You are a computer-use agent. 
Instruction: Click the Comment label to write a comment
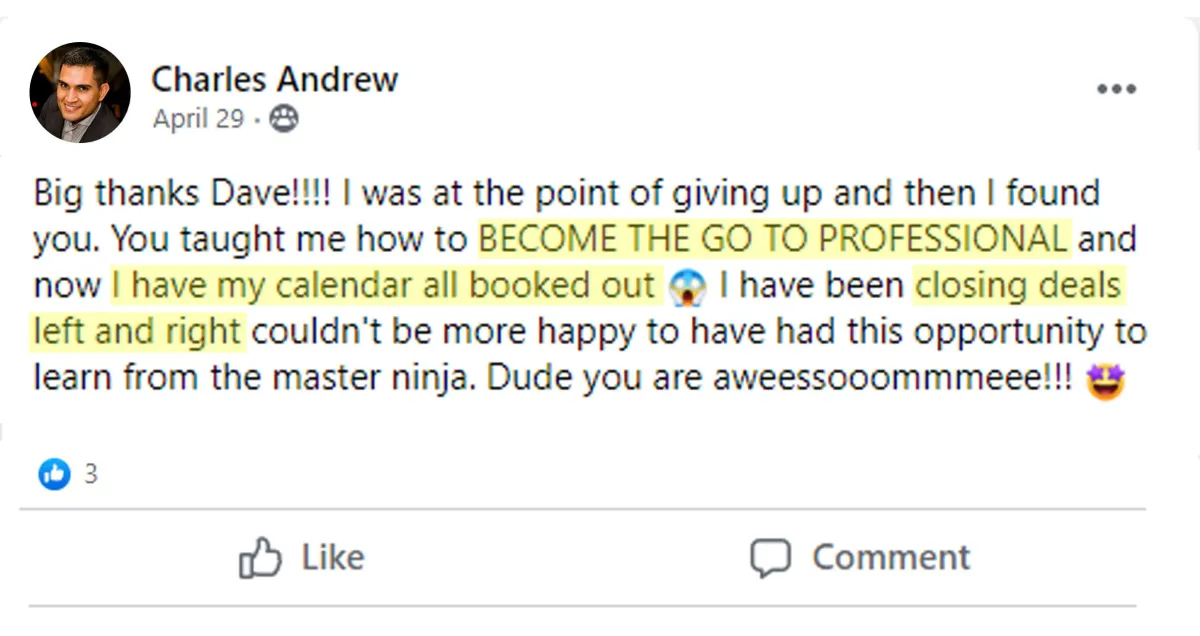click(891, 558)
